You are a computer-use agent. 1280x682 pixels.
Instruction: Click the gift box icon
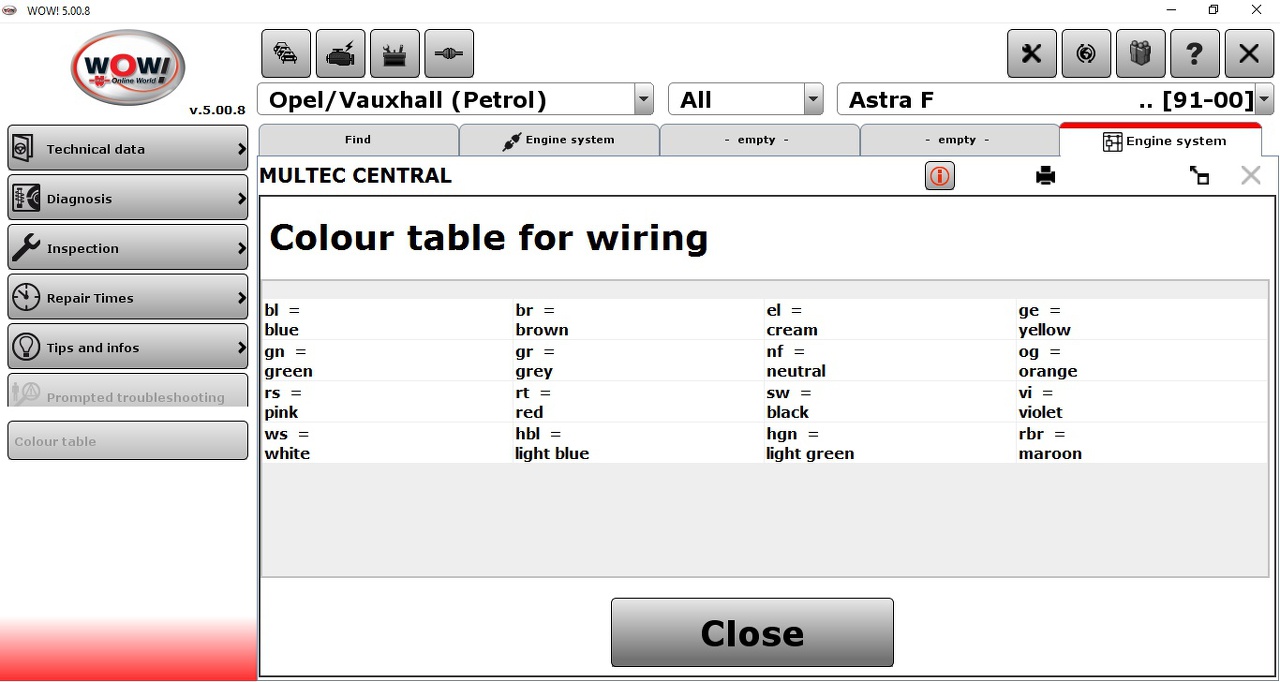click(x=1140, y=54)
